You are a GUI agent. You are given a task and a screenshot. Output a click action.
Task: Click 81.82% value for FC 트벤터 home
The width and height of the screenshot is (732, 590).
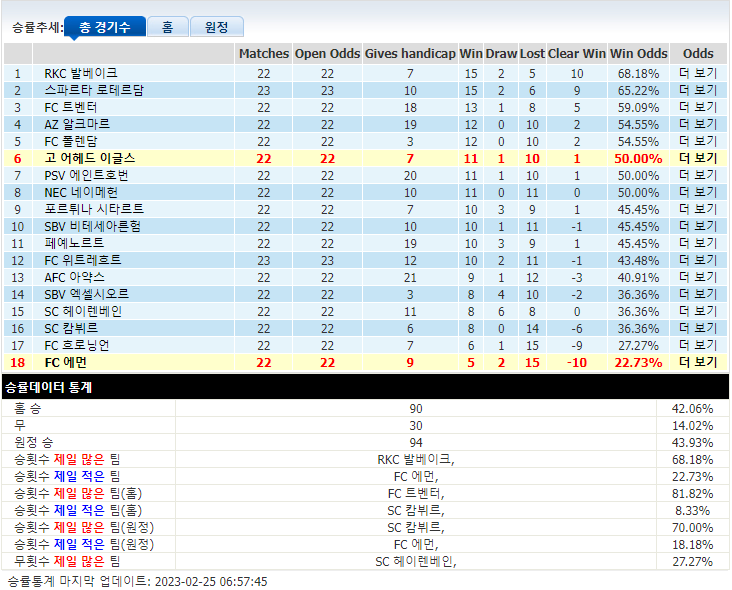(692, 494)
